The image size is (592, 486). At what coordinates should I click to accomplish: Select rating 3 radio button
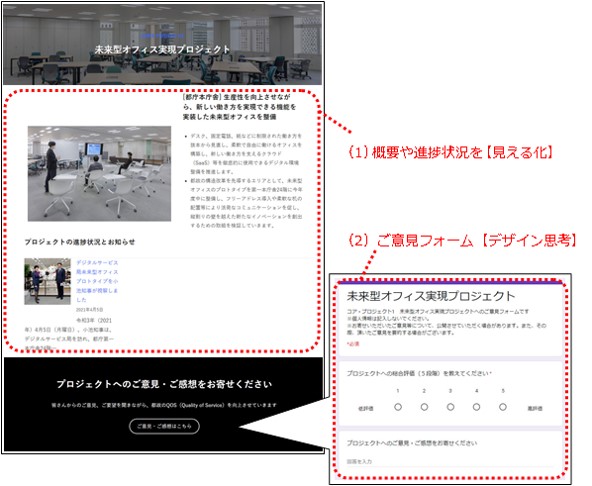click(x=450, y=407)
